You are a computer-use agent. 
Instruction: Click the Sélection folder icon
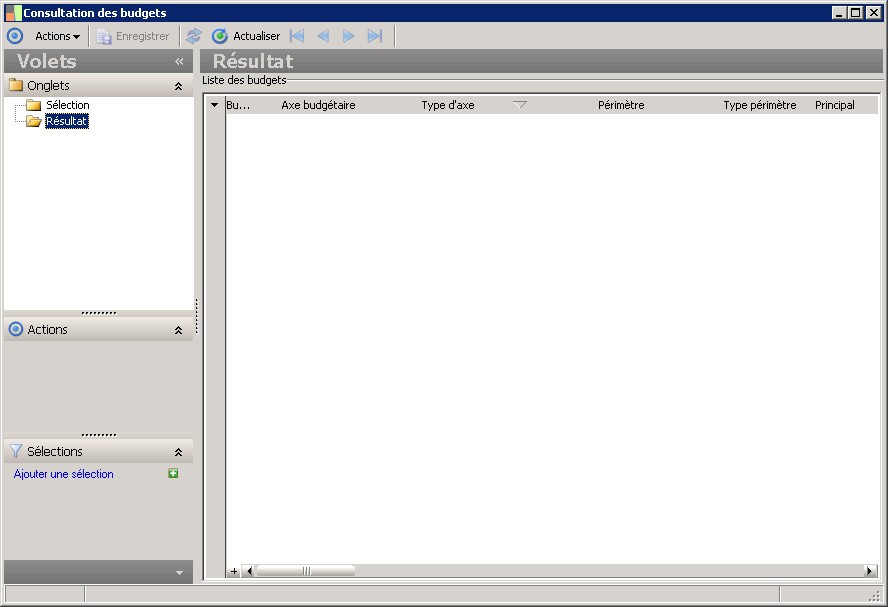pyautogui.click(x=34, y=105)
